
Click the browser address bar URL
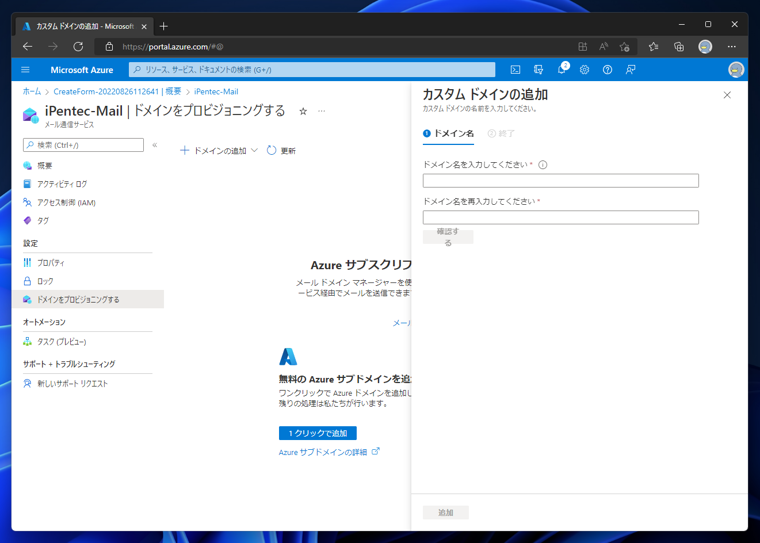click(173, 47)
